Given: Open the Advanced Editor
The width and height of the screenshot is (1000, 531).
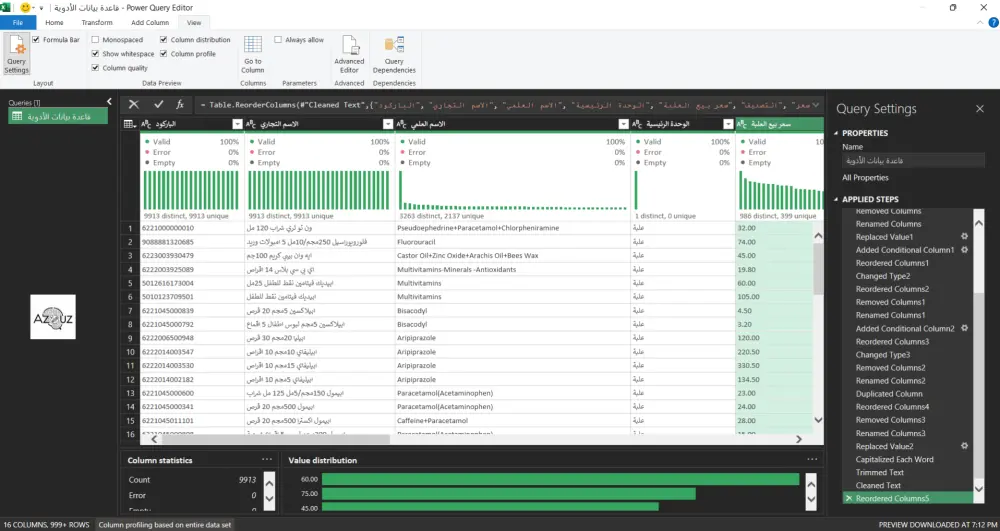Looking at the screenshot, I should pyautogui.click(x=349, y=54).
